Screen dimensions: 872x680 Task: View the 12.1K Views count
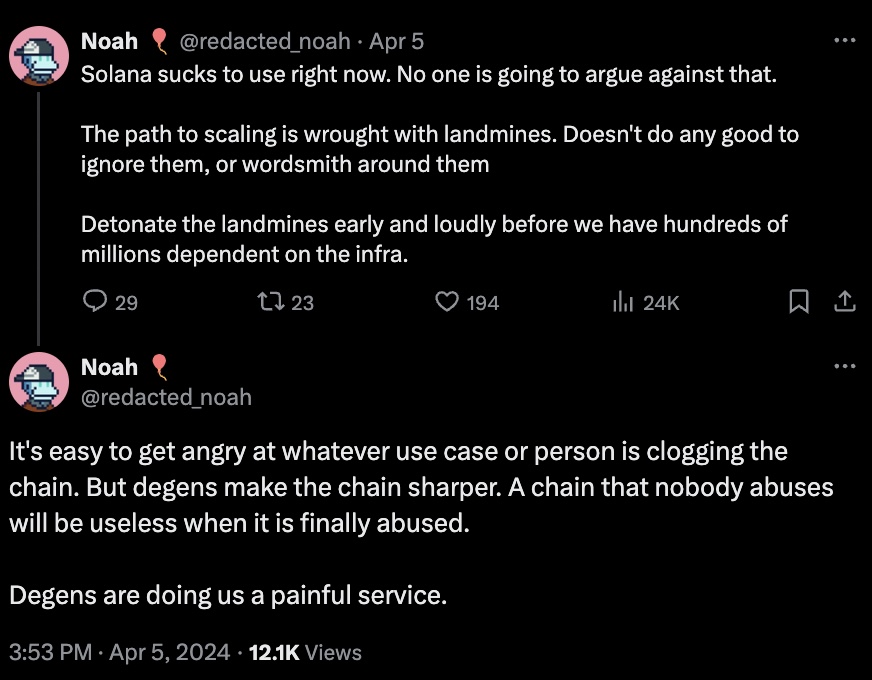305,652
